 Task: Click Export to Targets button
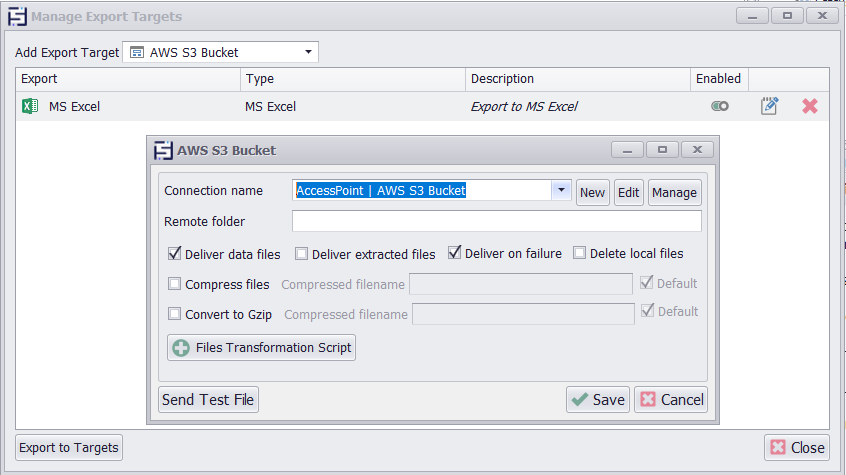pyautogui.click(x=69, y=447)
